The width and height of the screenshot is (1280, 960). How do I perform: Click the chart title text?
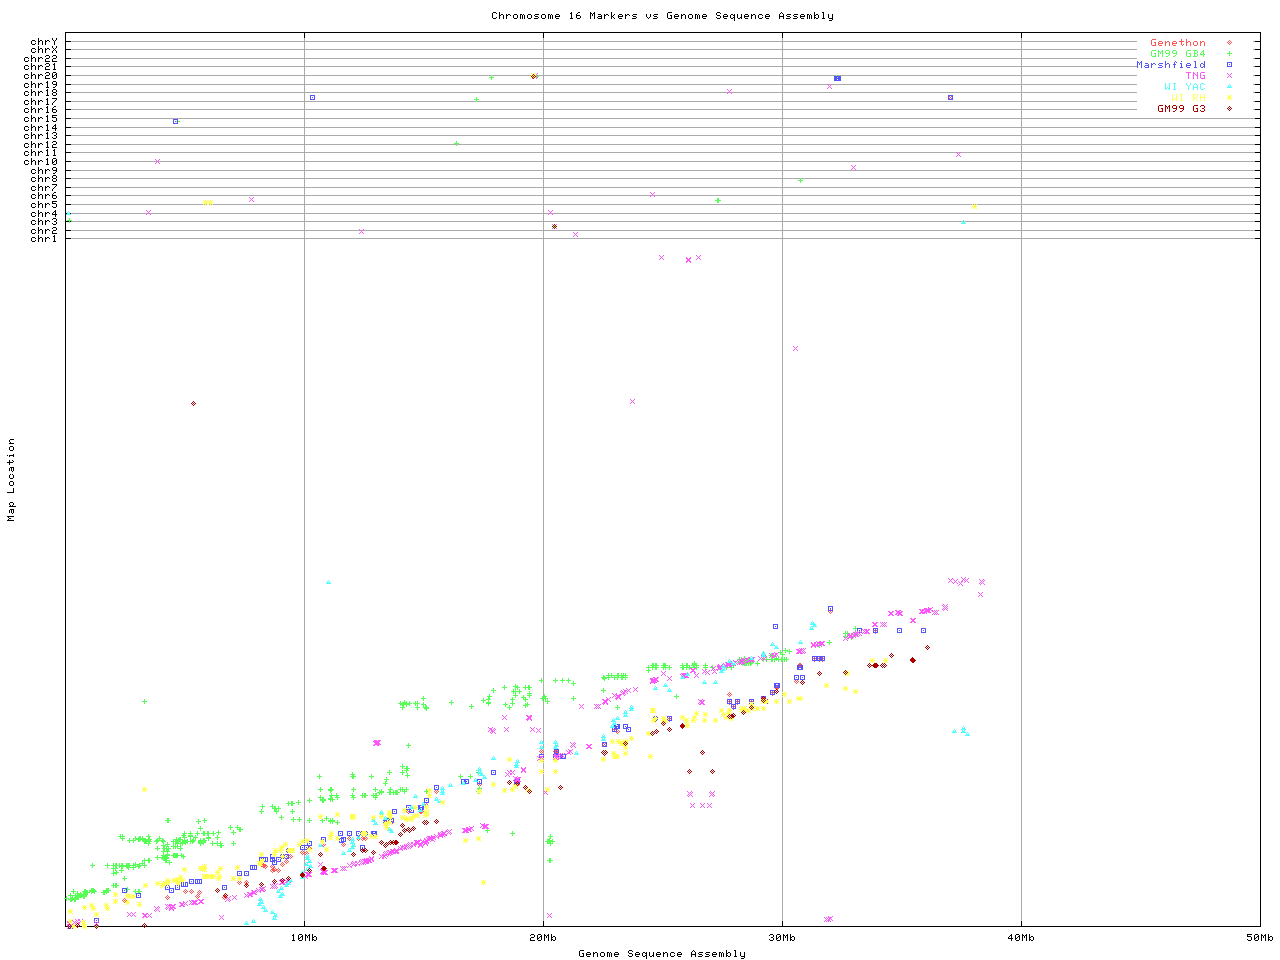tap(662, 16)
